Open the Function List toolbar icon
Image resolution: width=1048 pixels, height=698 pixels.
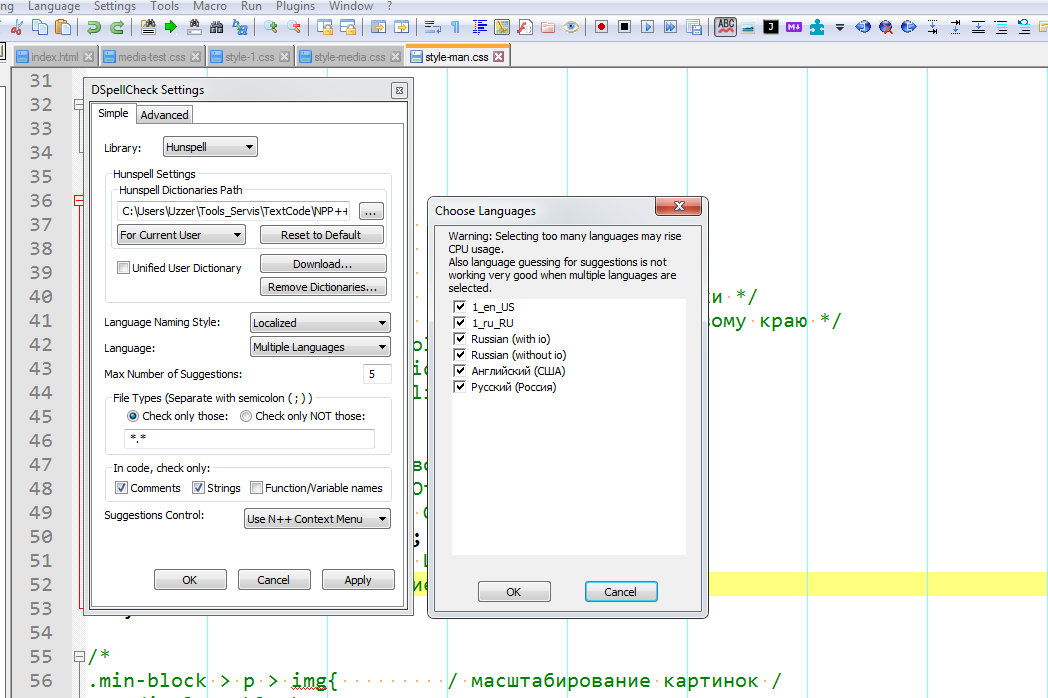tap(525, 27)
